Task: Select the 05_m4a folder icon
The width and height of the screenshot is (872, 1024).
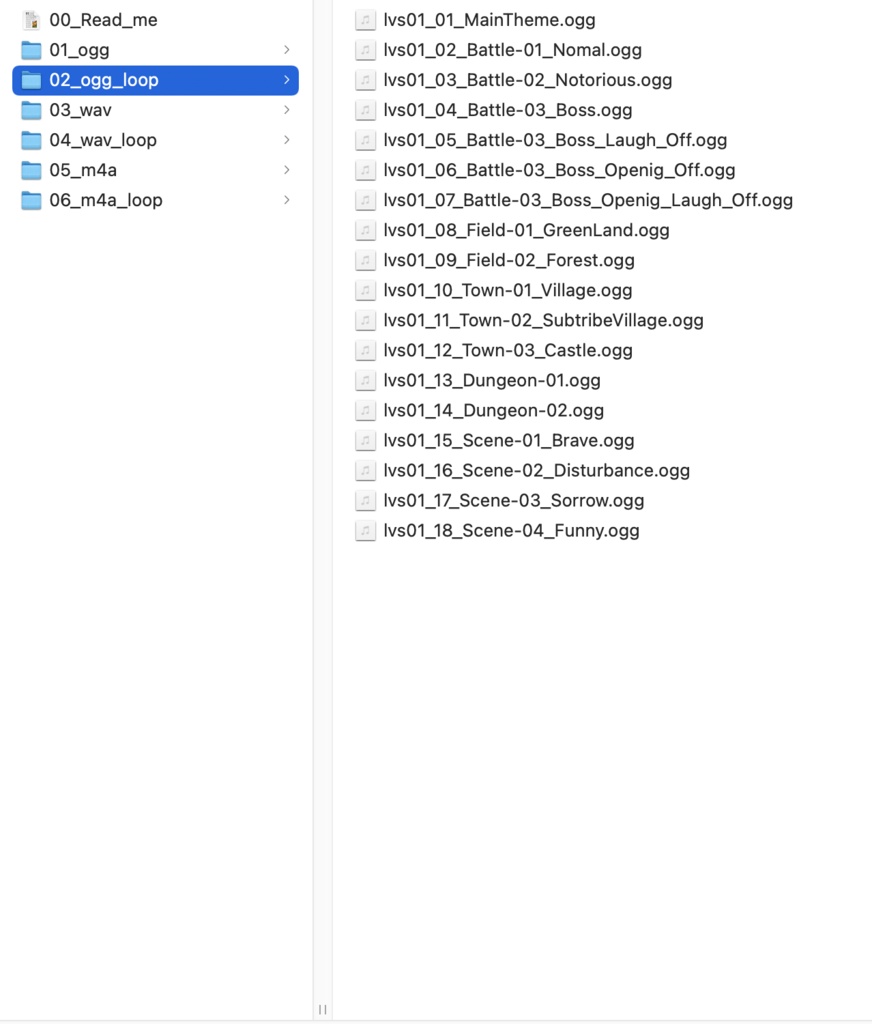Action: [x=31, y=170]
